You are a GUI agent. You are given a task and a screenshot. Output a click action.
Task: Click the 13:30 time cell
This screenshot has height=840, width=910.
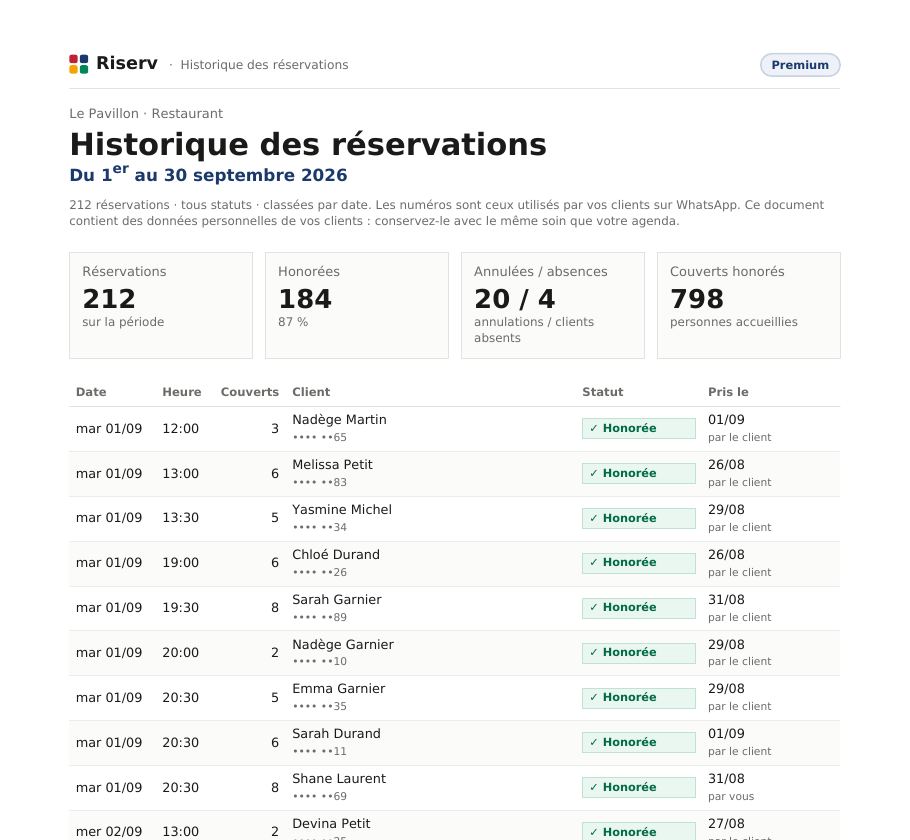pos(180,517)
